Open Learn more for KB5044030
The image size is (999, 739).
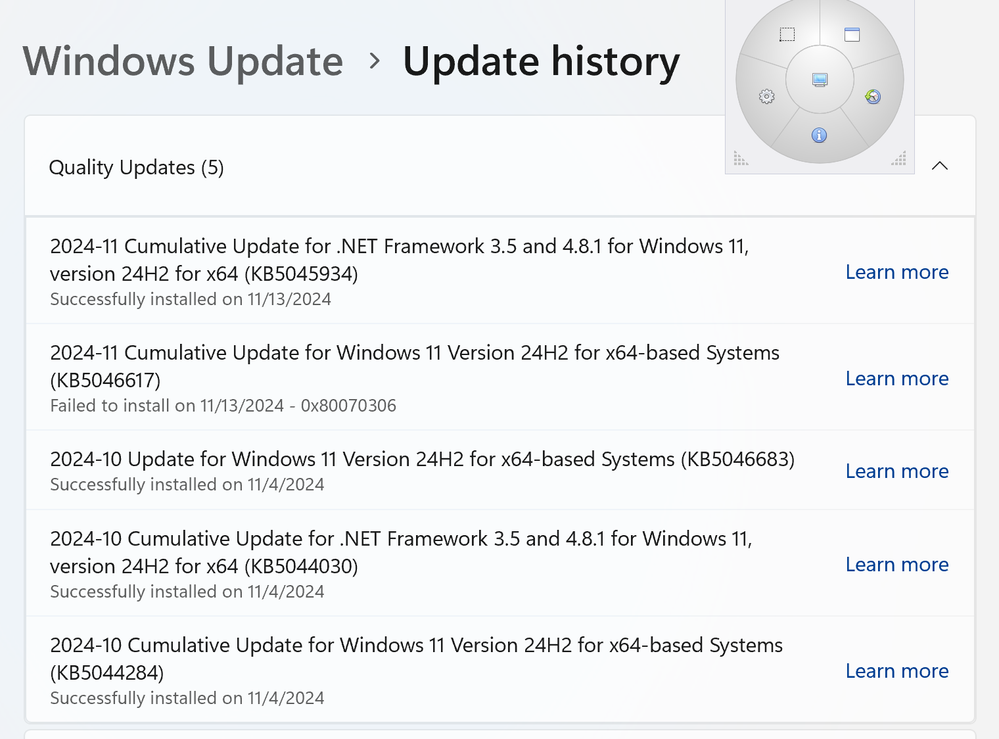pos(897,564)
